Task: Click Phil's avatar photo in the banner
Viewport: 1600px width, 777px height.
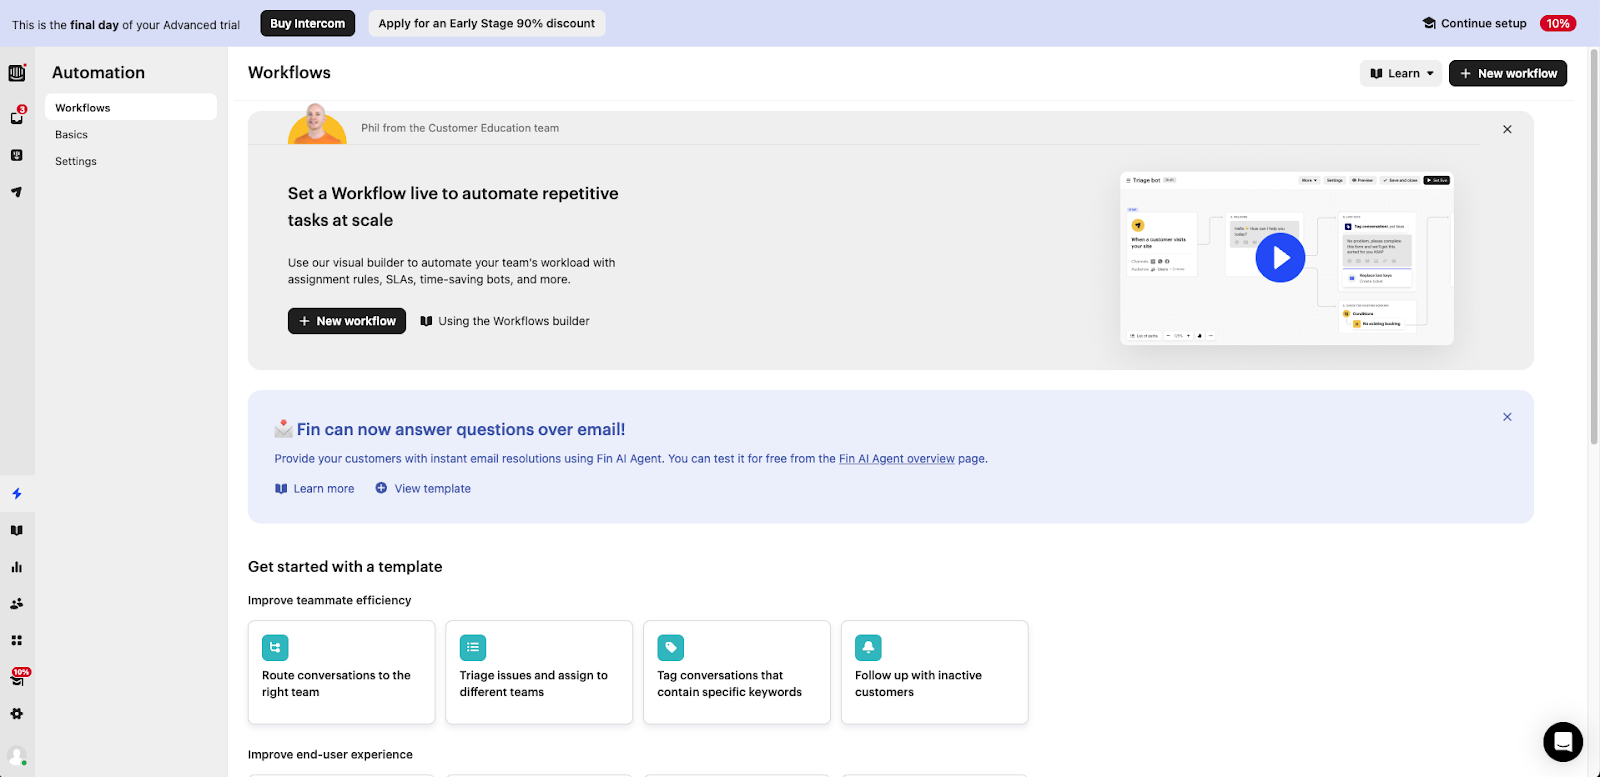Action: click(x=317, y=124)
